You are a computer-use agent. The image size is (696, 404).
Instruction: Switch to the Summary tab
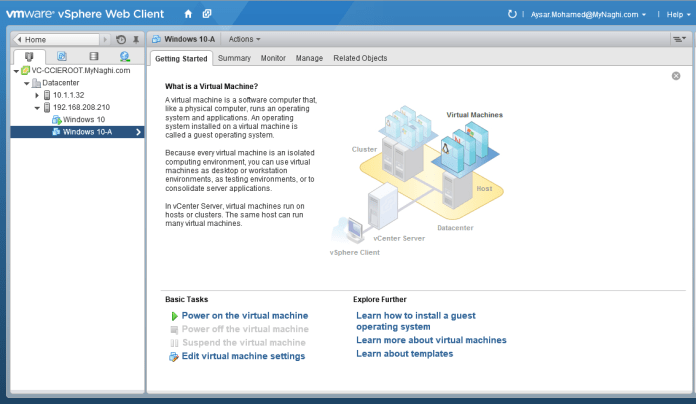(x=234, y=58)
